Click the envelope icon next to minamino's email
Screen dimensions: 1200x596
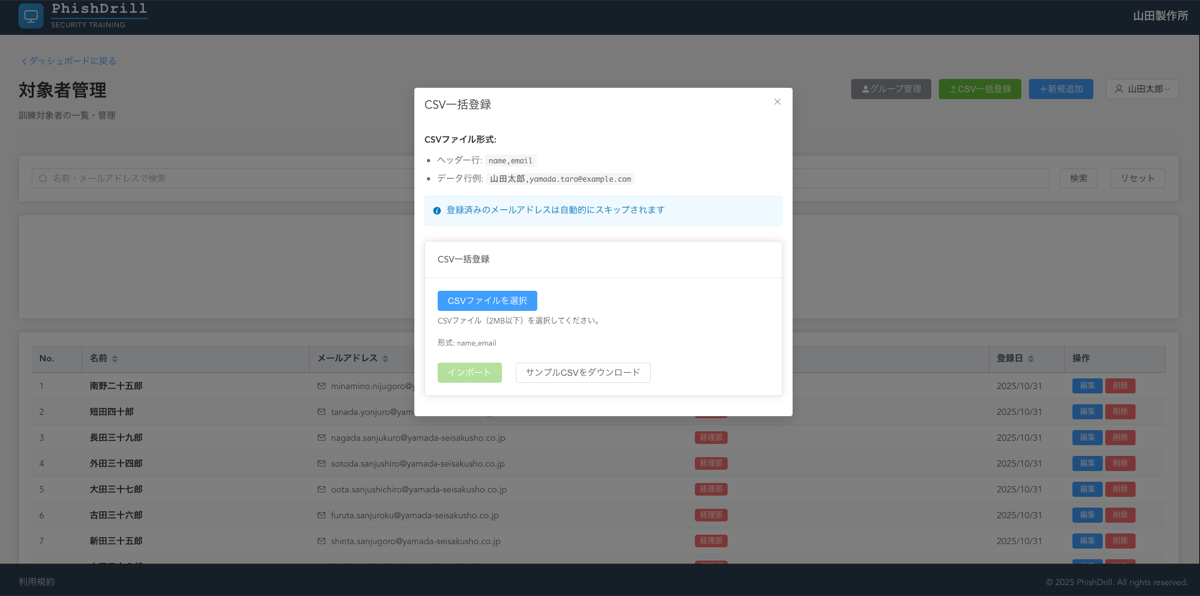coord(323,385)
